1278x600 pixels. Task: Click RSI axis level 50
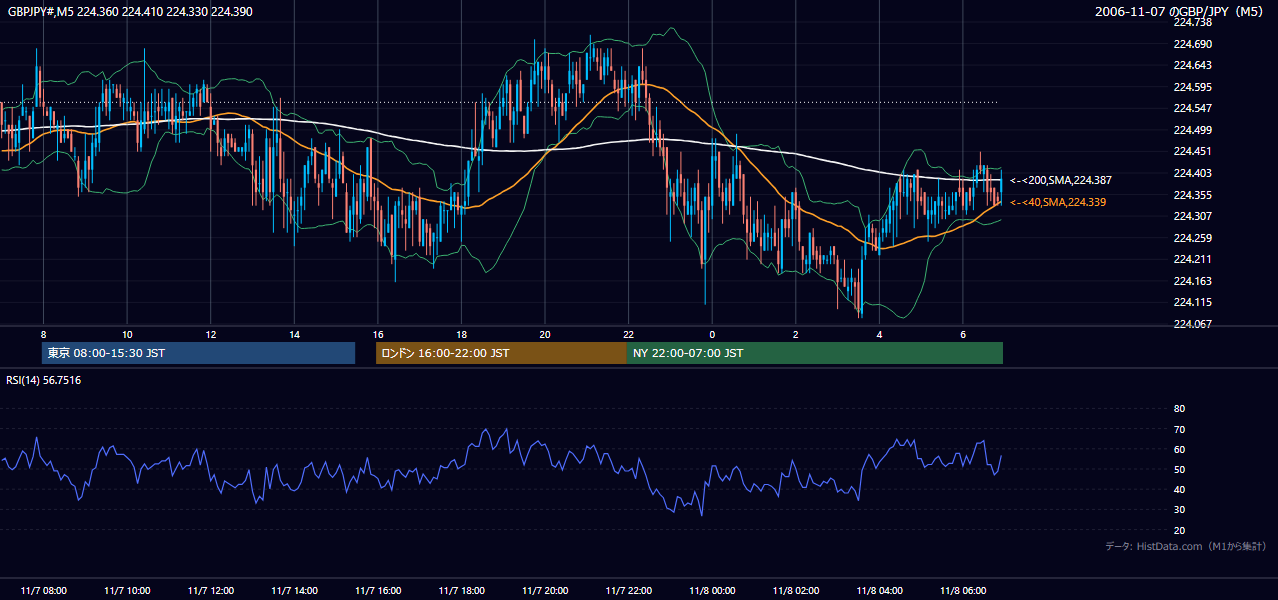coord(1179,470)
